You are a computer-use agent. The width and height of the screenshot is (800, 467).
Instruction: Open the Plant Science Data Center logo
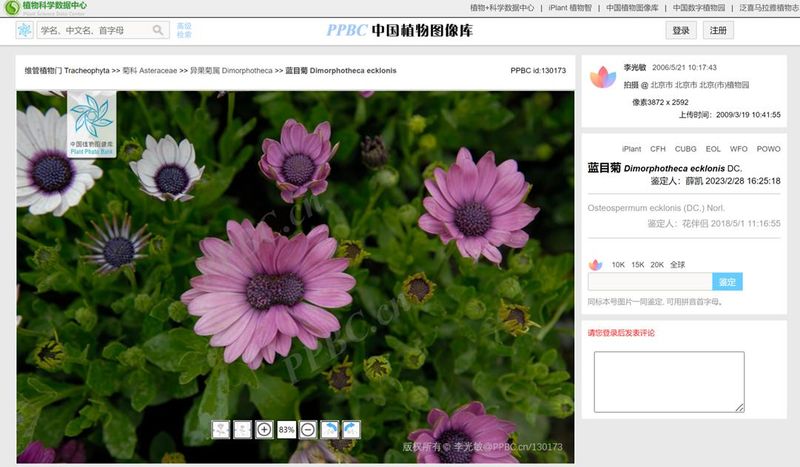pos(45,8)
